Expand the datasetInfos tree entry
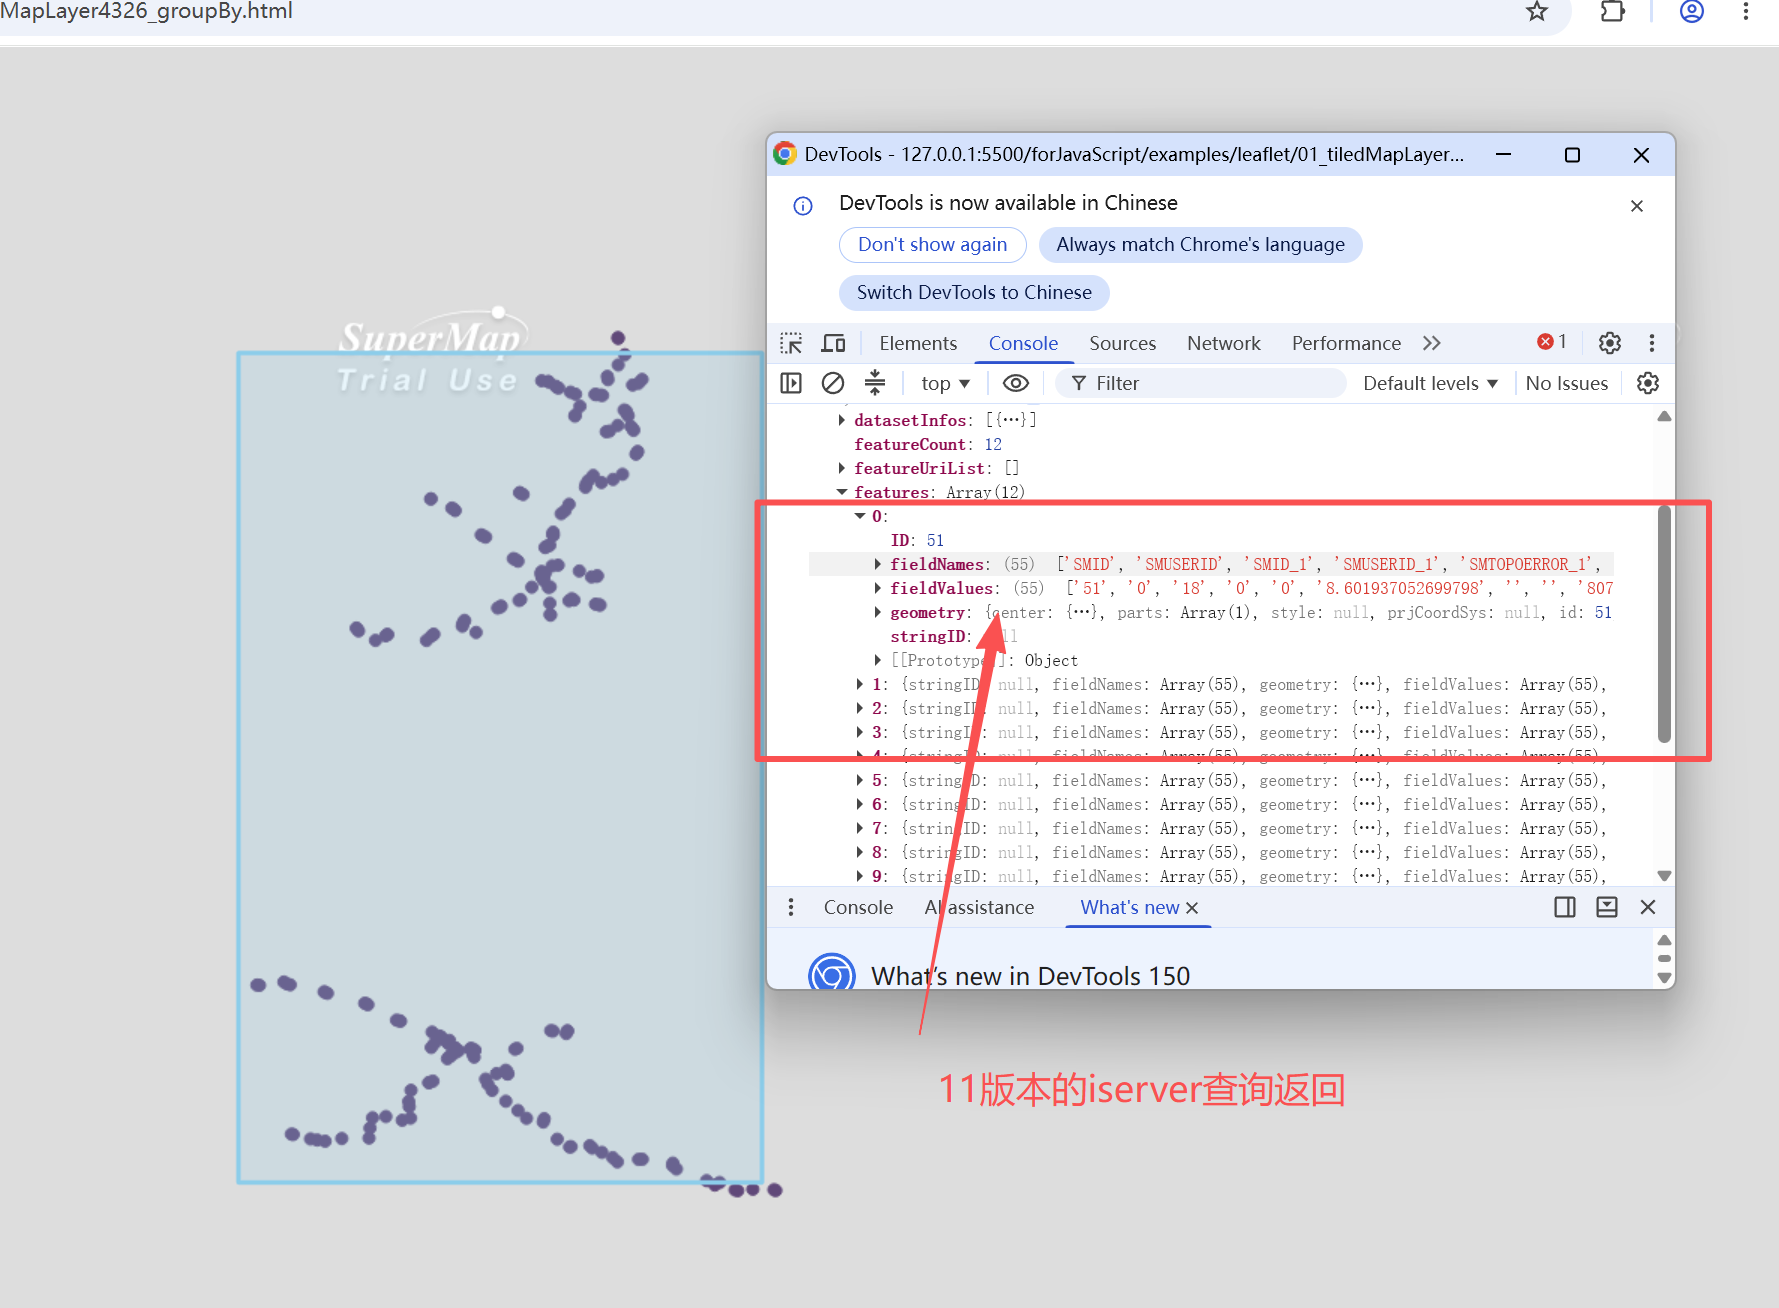The image size is (1779, 1308). [x=842, y=420]
